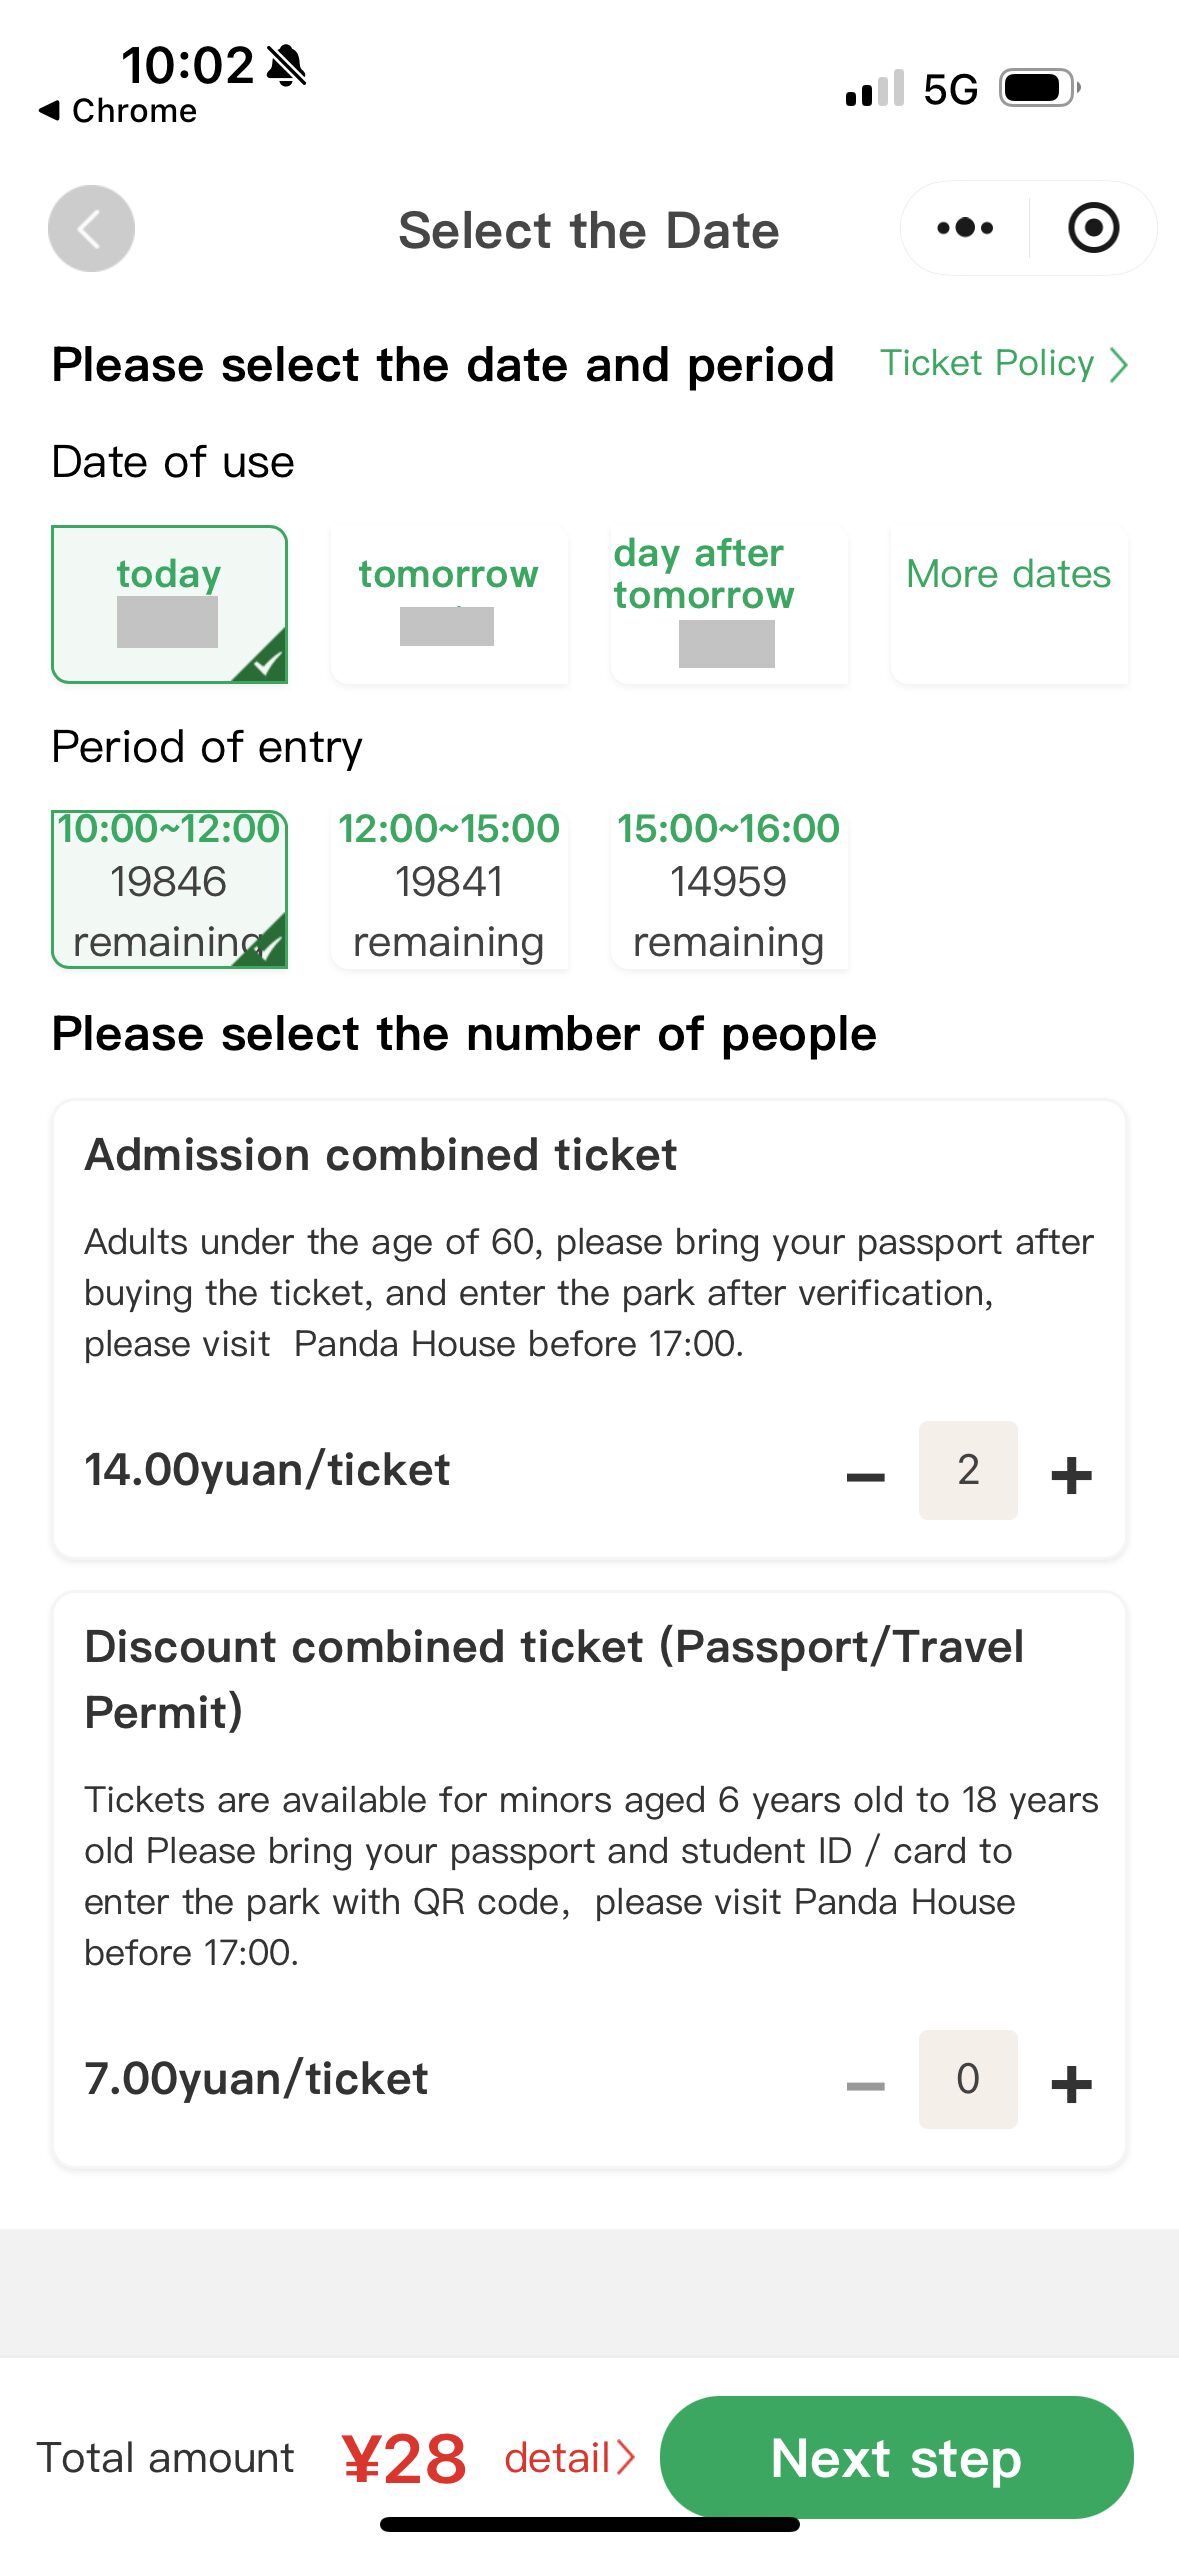The width and height of the screenshot is (1179, 2556).
Task: Tap the mini program close target icon
Action: (1093, 229)
